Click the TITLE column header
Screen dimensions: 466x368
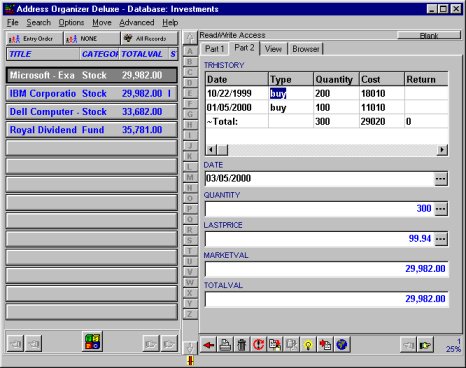pos(43,54)
